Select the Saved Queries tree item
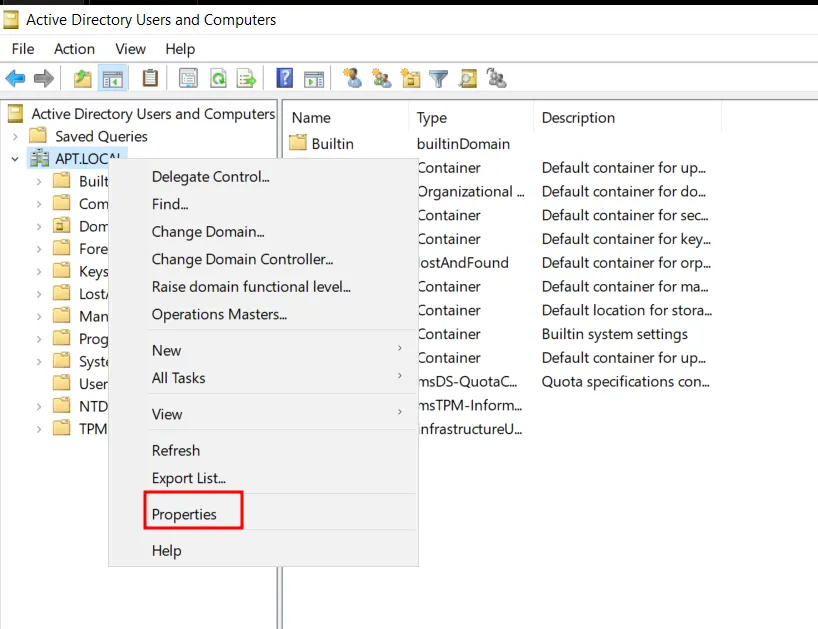 click(101, 137)
